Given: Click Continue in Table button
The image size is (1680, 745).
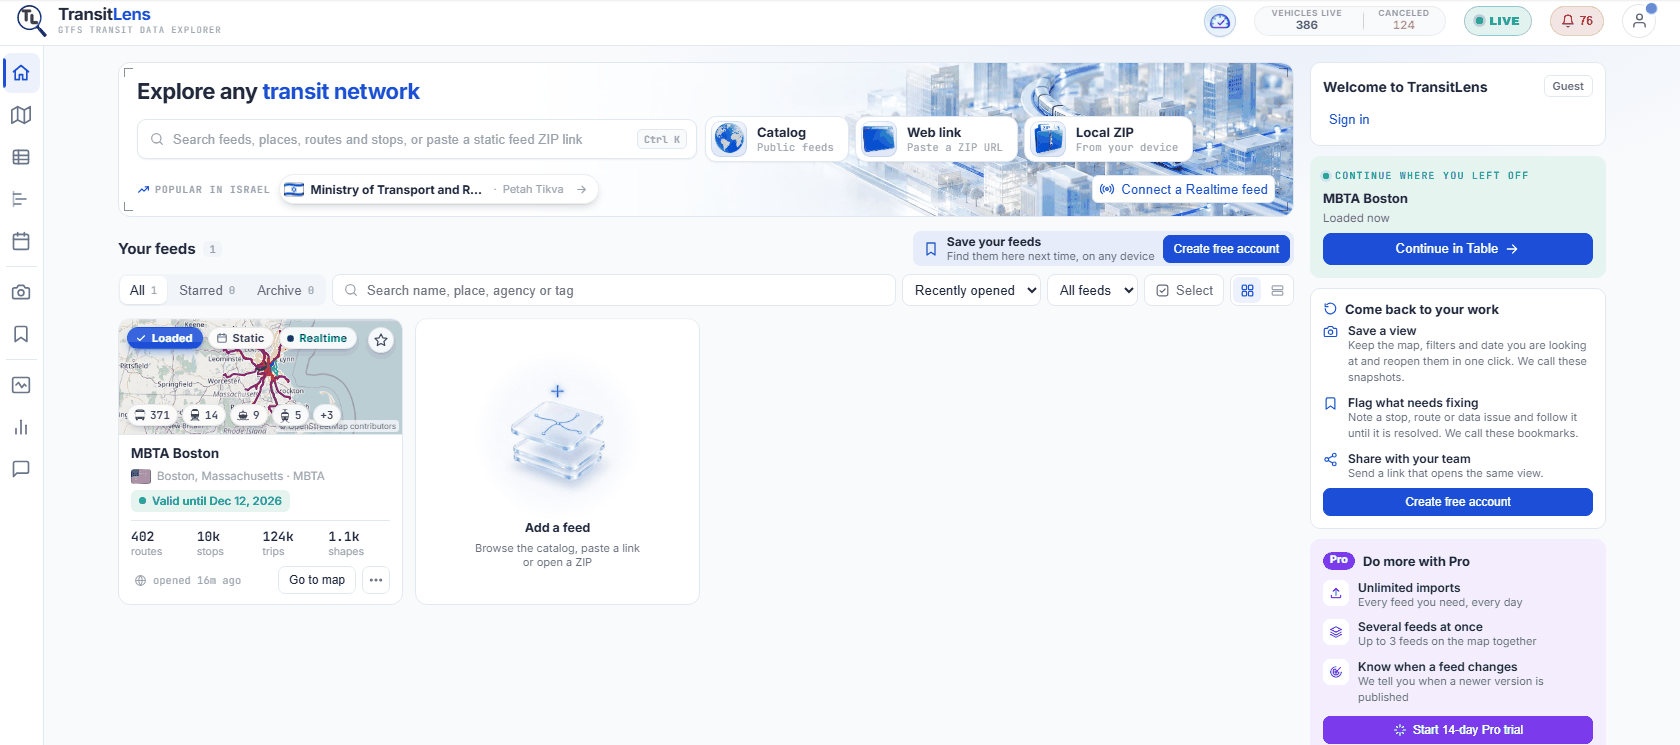Looking at the screenshot, I should click(1457, 249).
